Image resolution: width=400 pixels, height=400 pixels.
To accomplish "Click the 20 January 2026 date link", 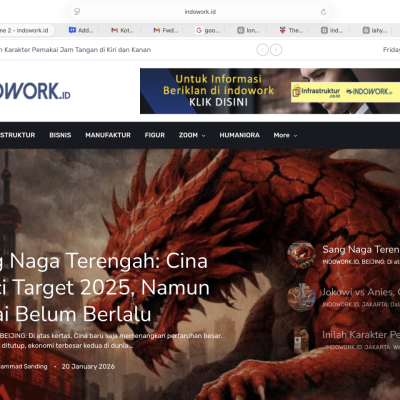I will pos(88,366).
